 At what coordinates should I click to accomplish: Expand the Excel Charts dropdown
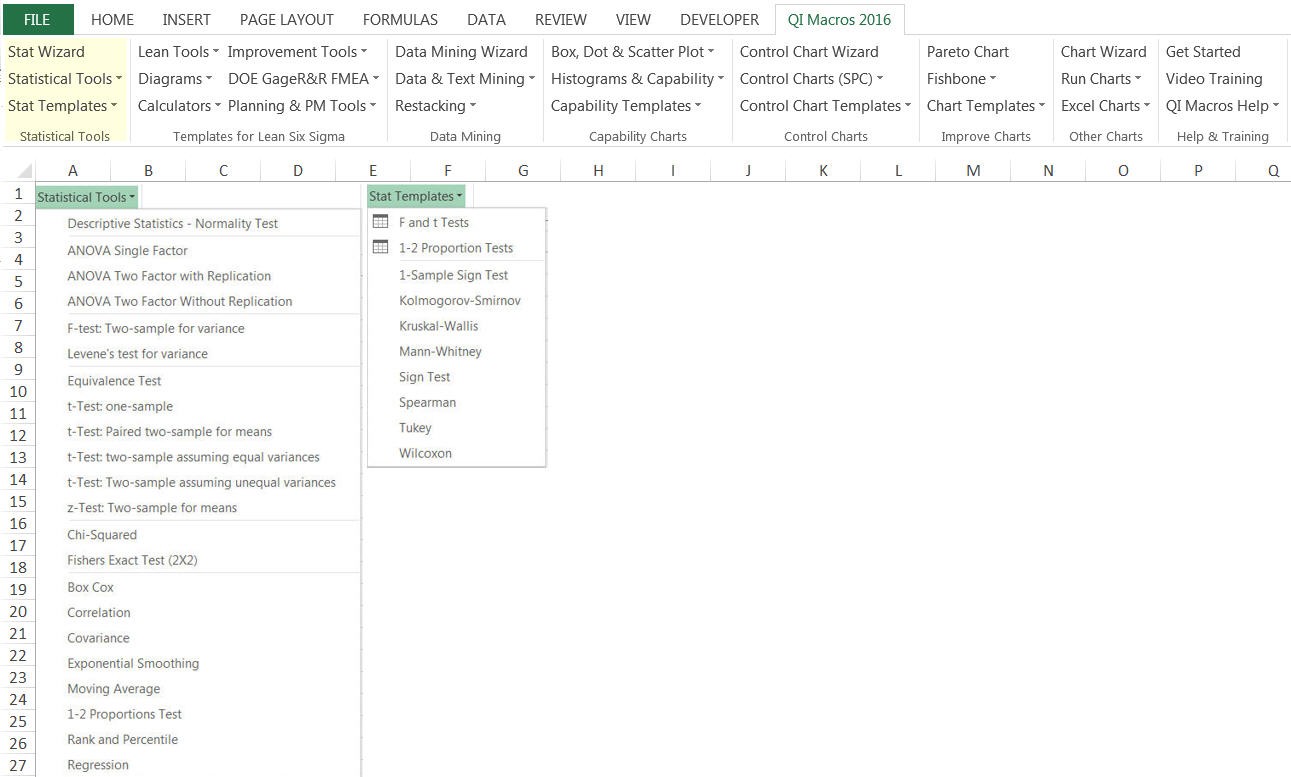point(1105,105)
